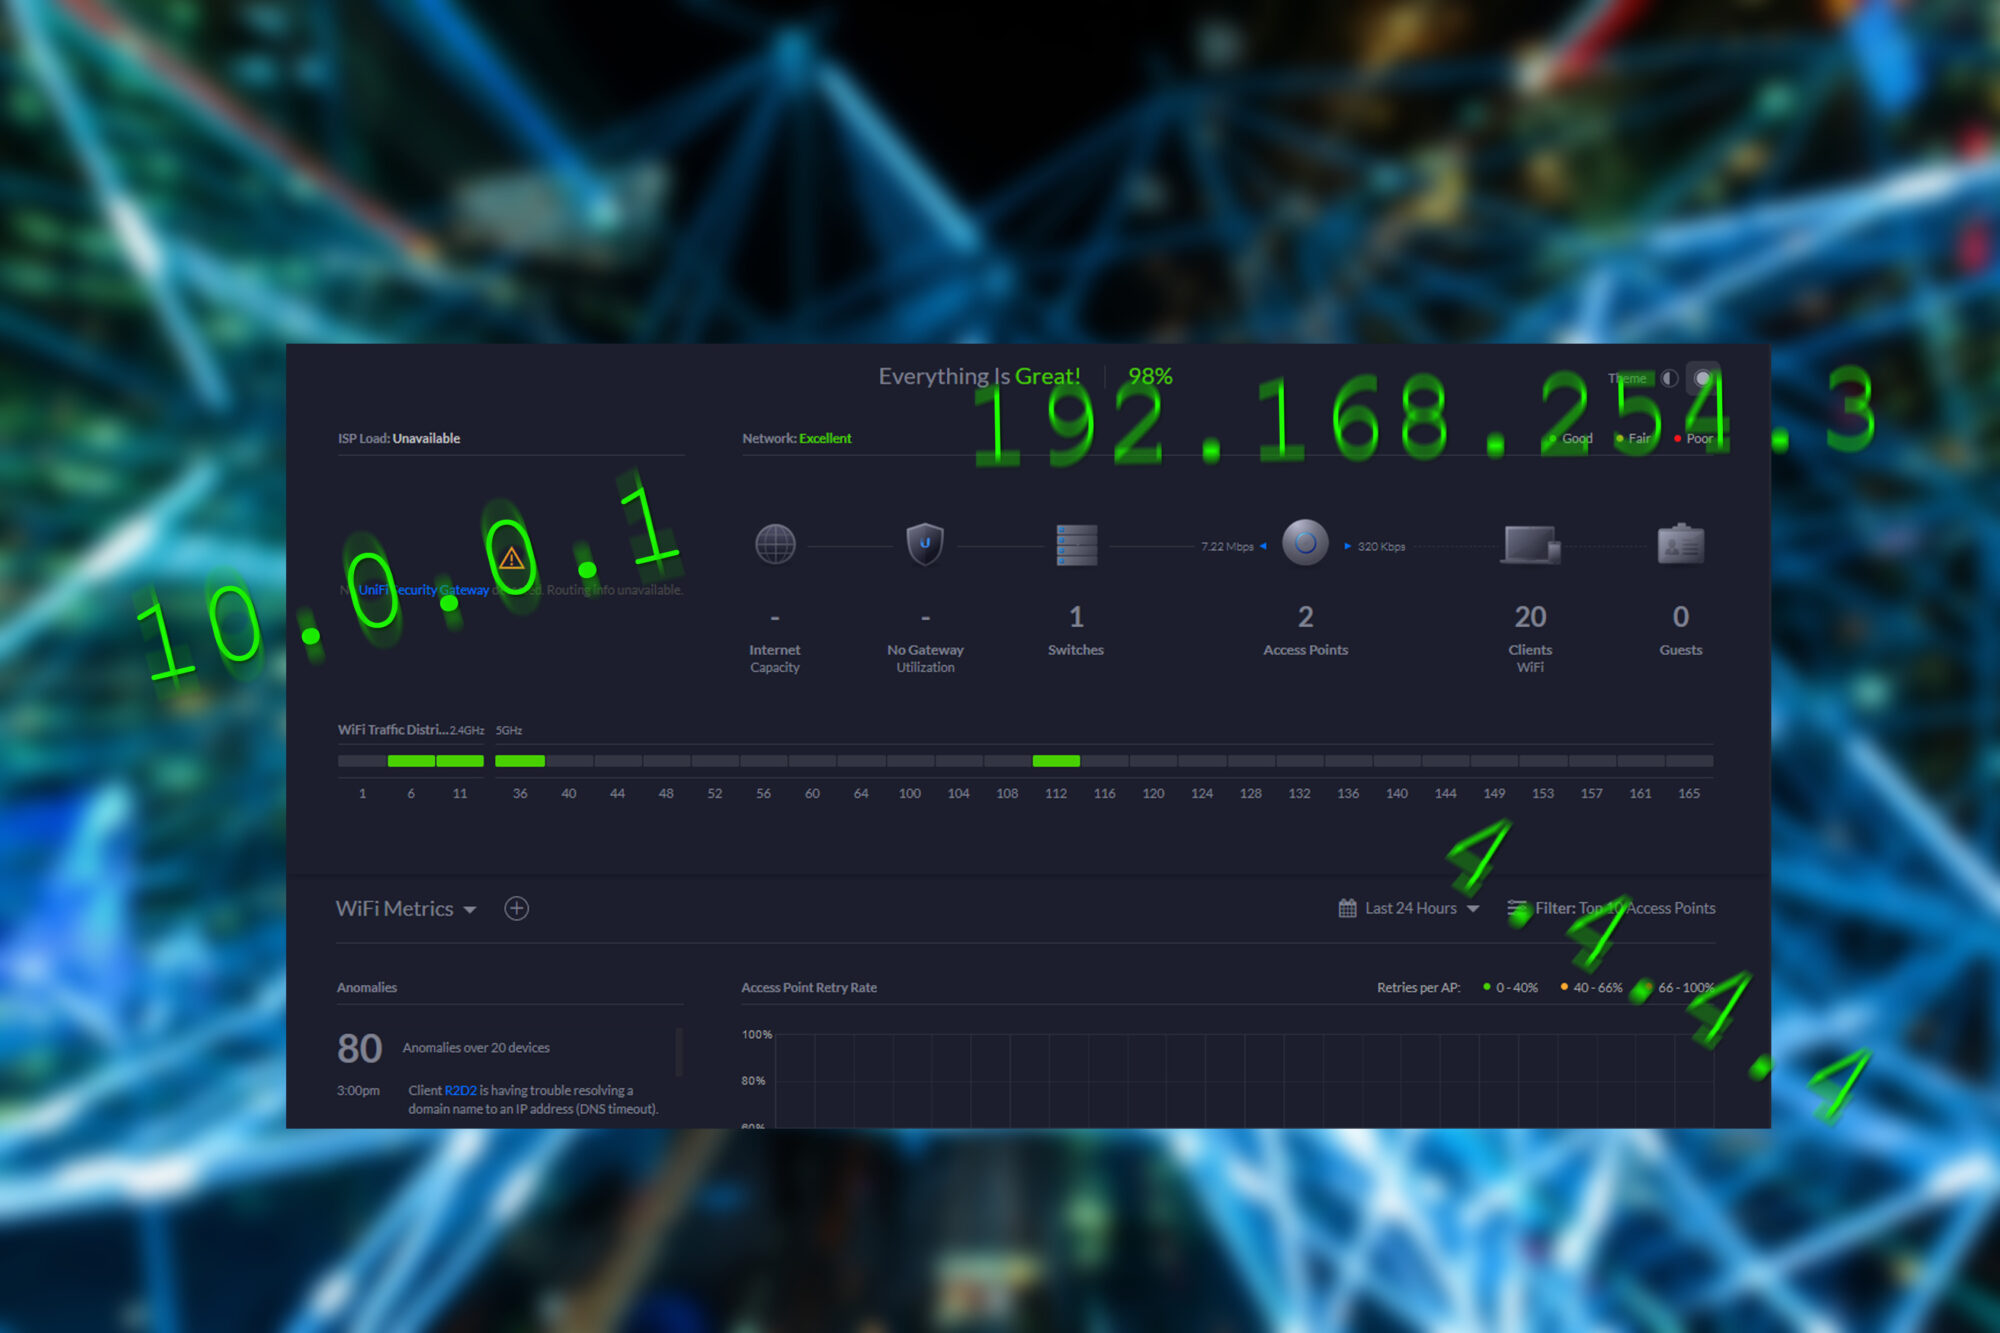This screenshot has width=2000, height=1333.
Task: Click the Access Points disc icon
Action: tap(1305, 543)
